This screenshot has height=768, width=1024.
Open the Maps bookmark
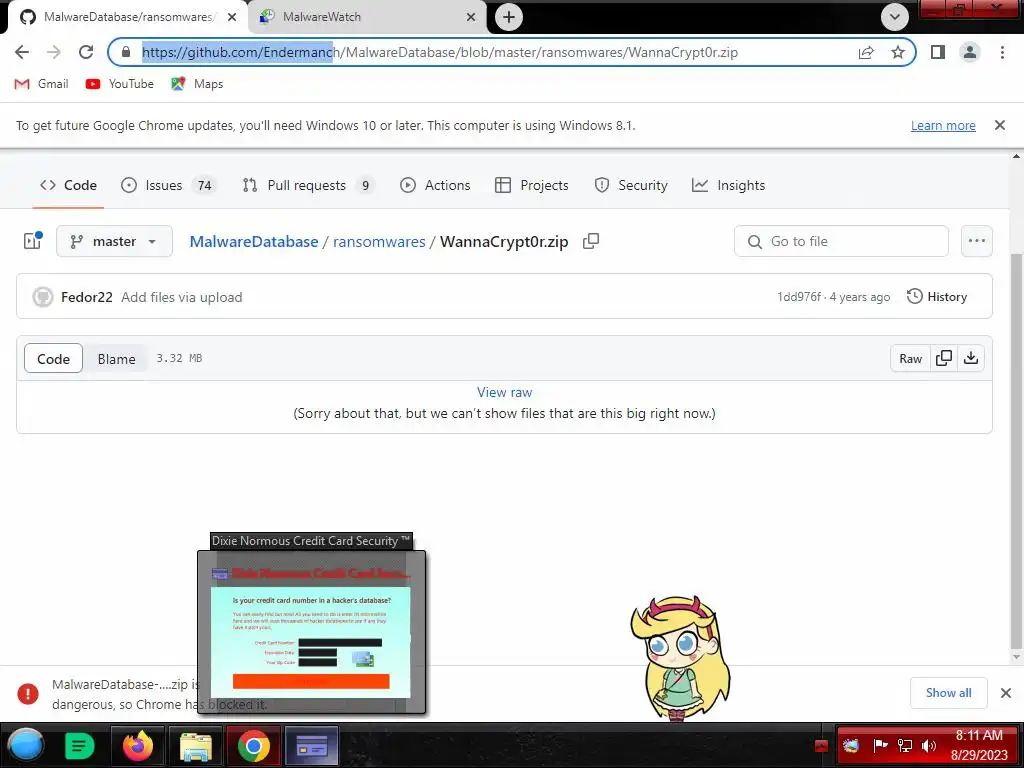click(x=197, y=84)
